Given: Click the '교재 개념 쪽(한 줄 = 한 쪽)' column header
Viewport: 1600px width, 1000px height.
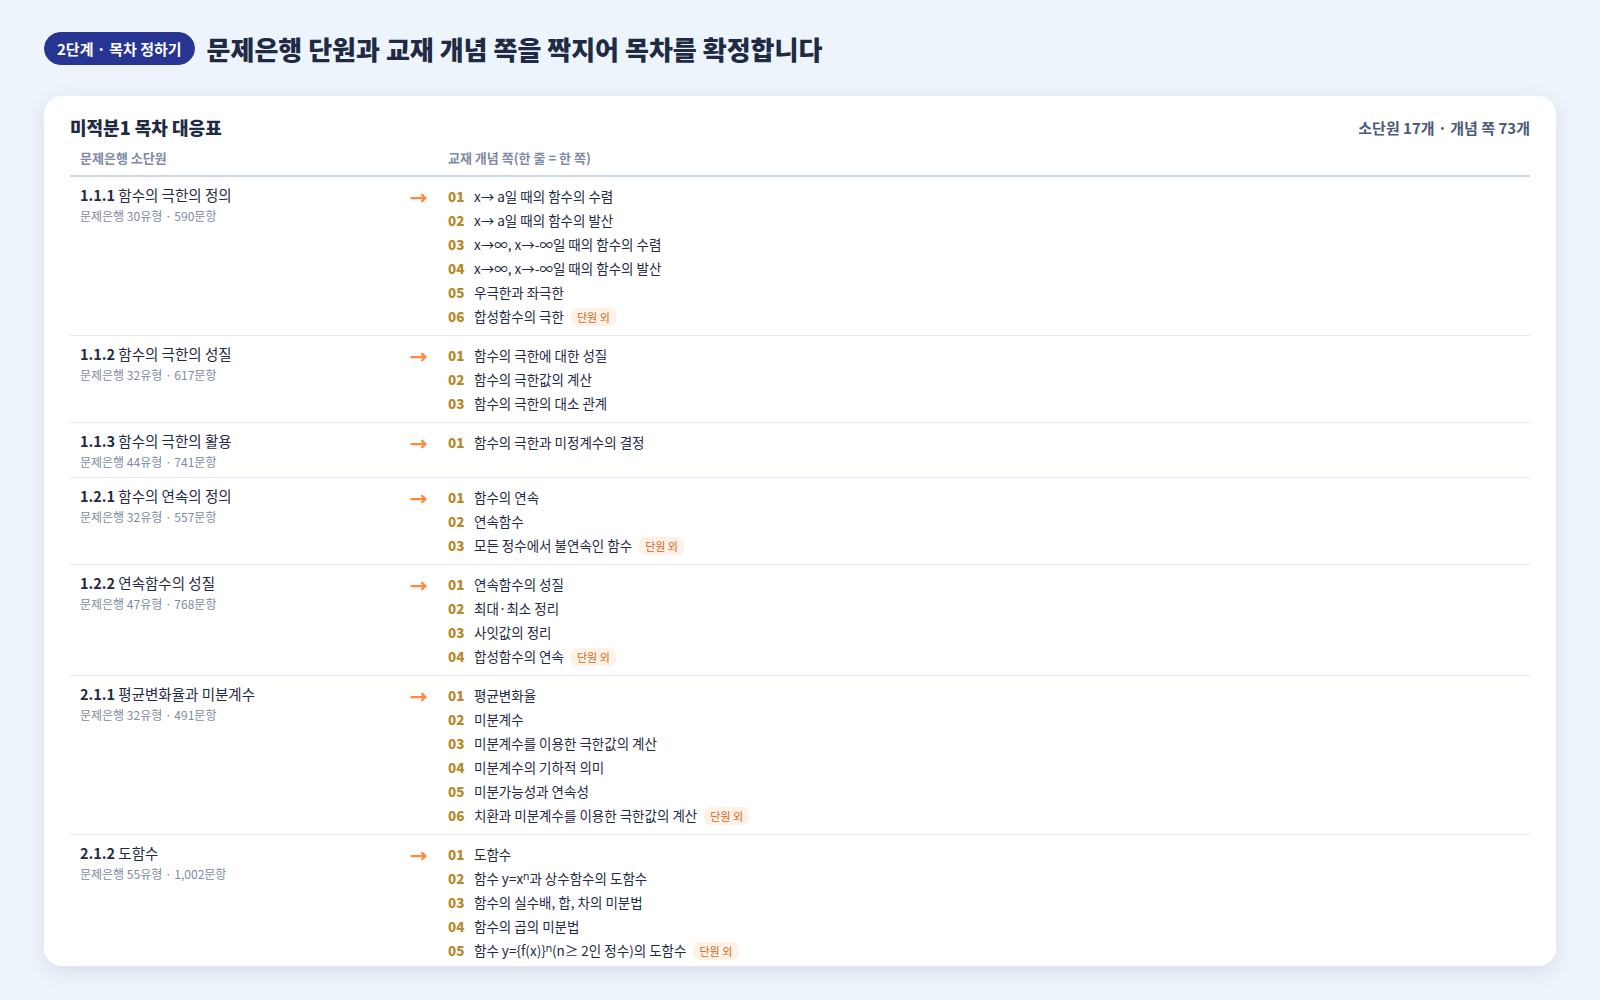Looking at the screenshot, I should coord(519,159).
